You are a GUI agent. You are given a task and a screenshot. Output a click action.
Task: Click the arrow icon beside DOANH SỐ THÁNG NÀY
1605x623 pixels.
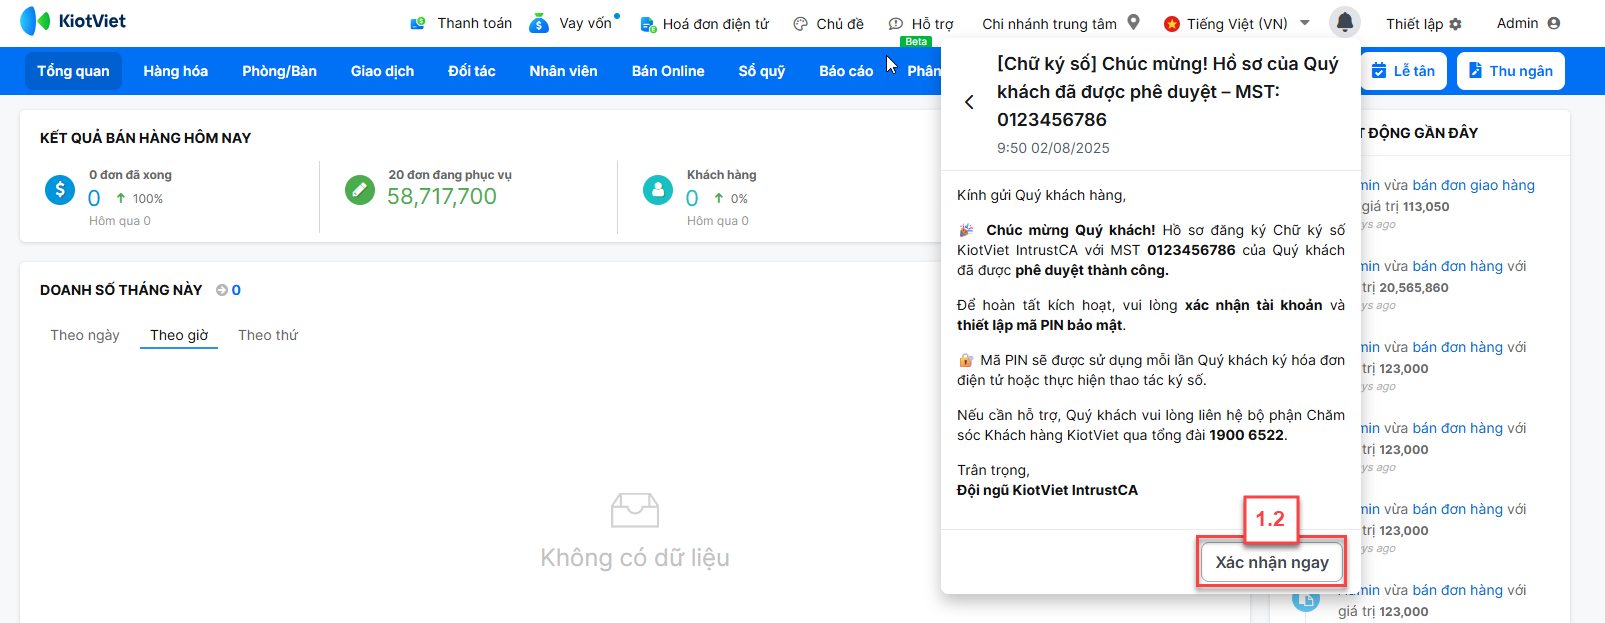pyautogui.click(x=222, y=290)
